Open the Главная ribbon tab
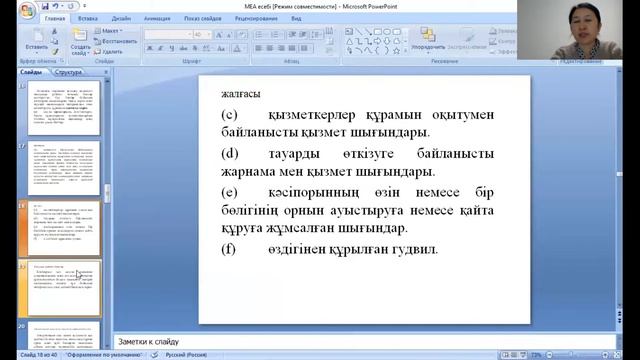 click(55, 19)
